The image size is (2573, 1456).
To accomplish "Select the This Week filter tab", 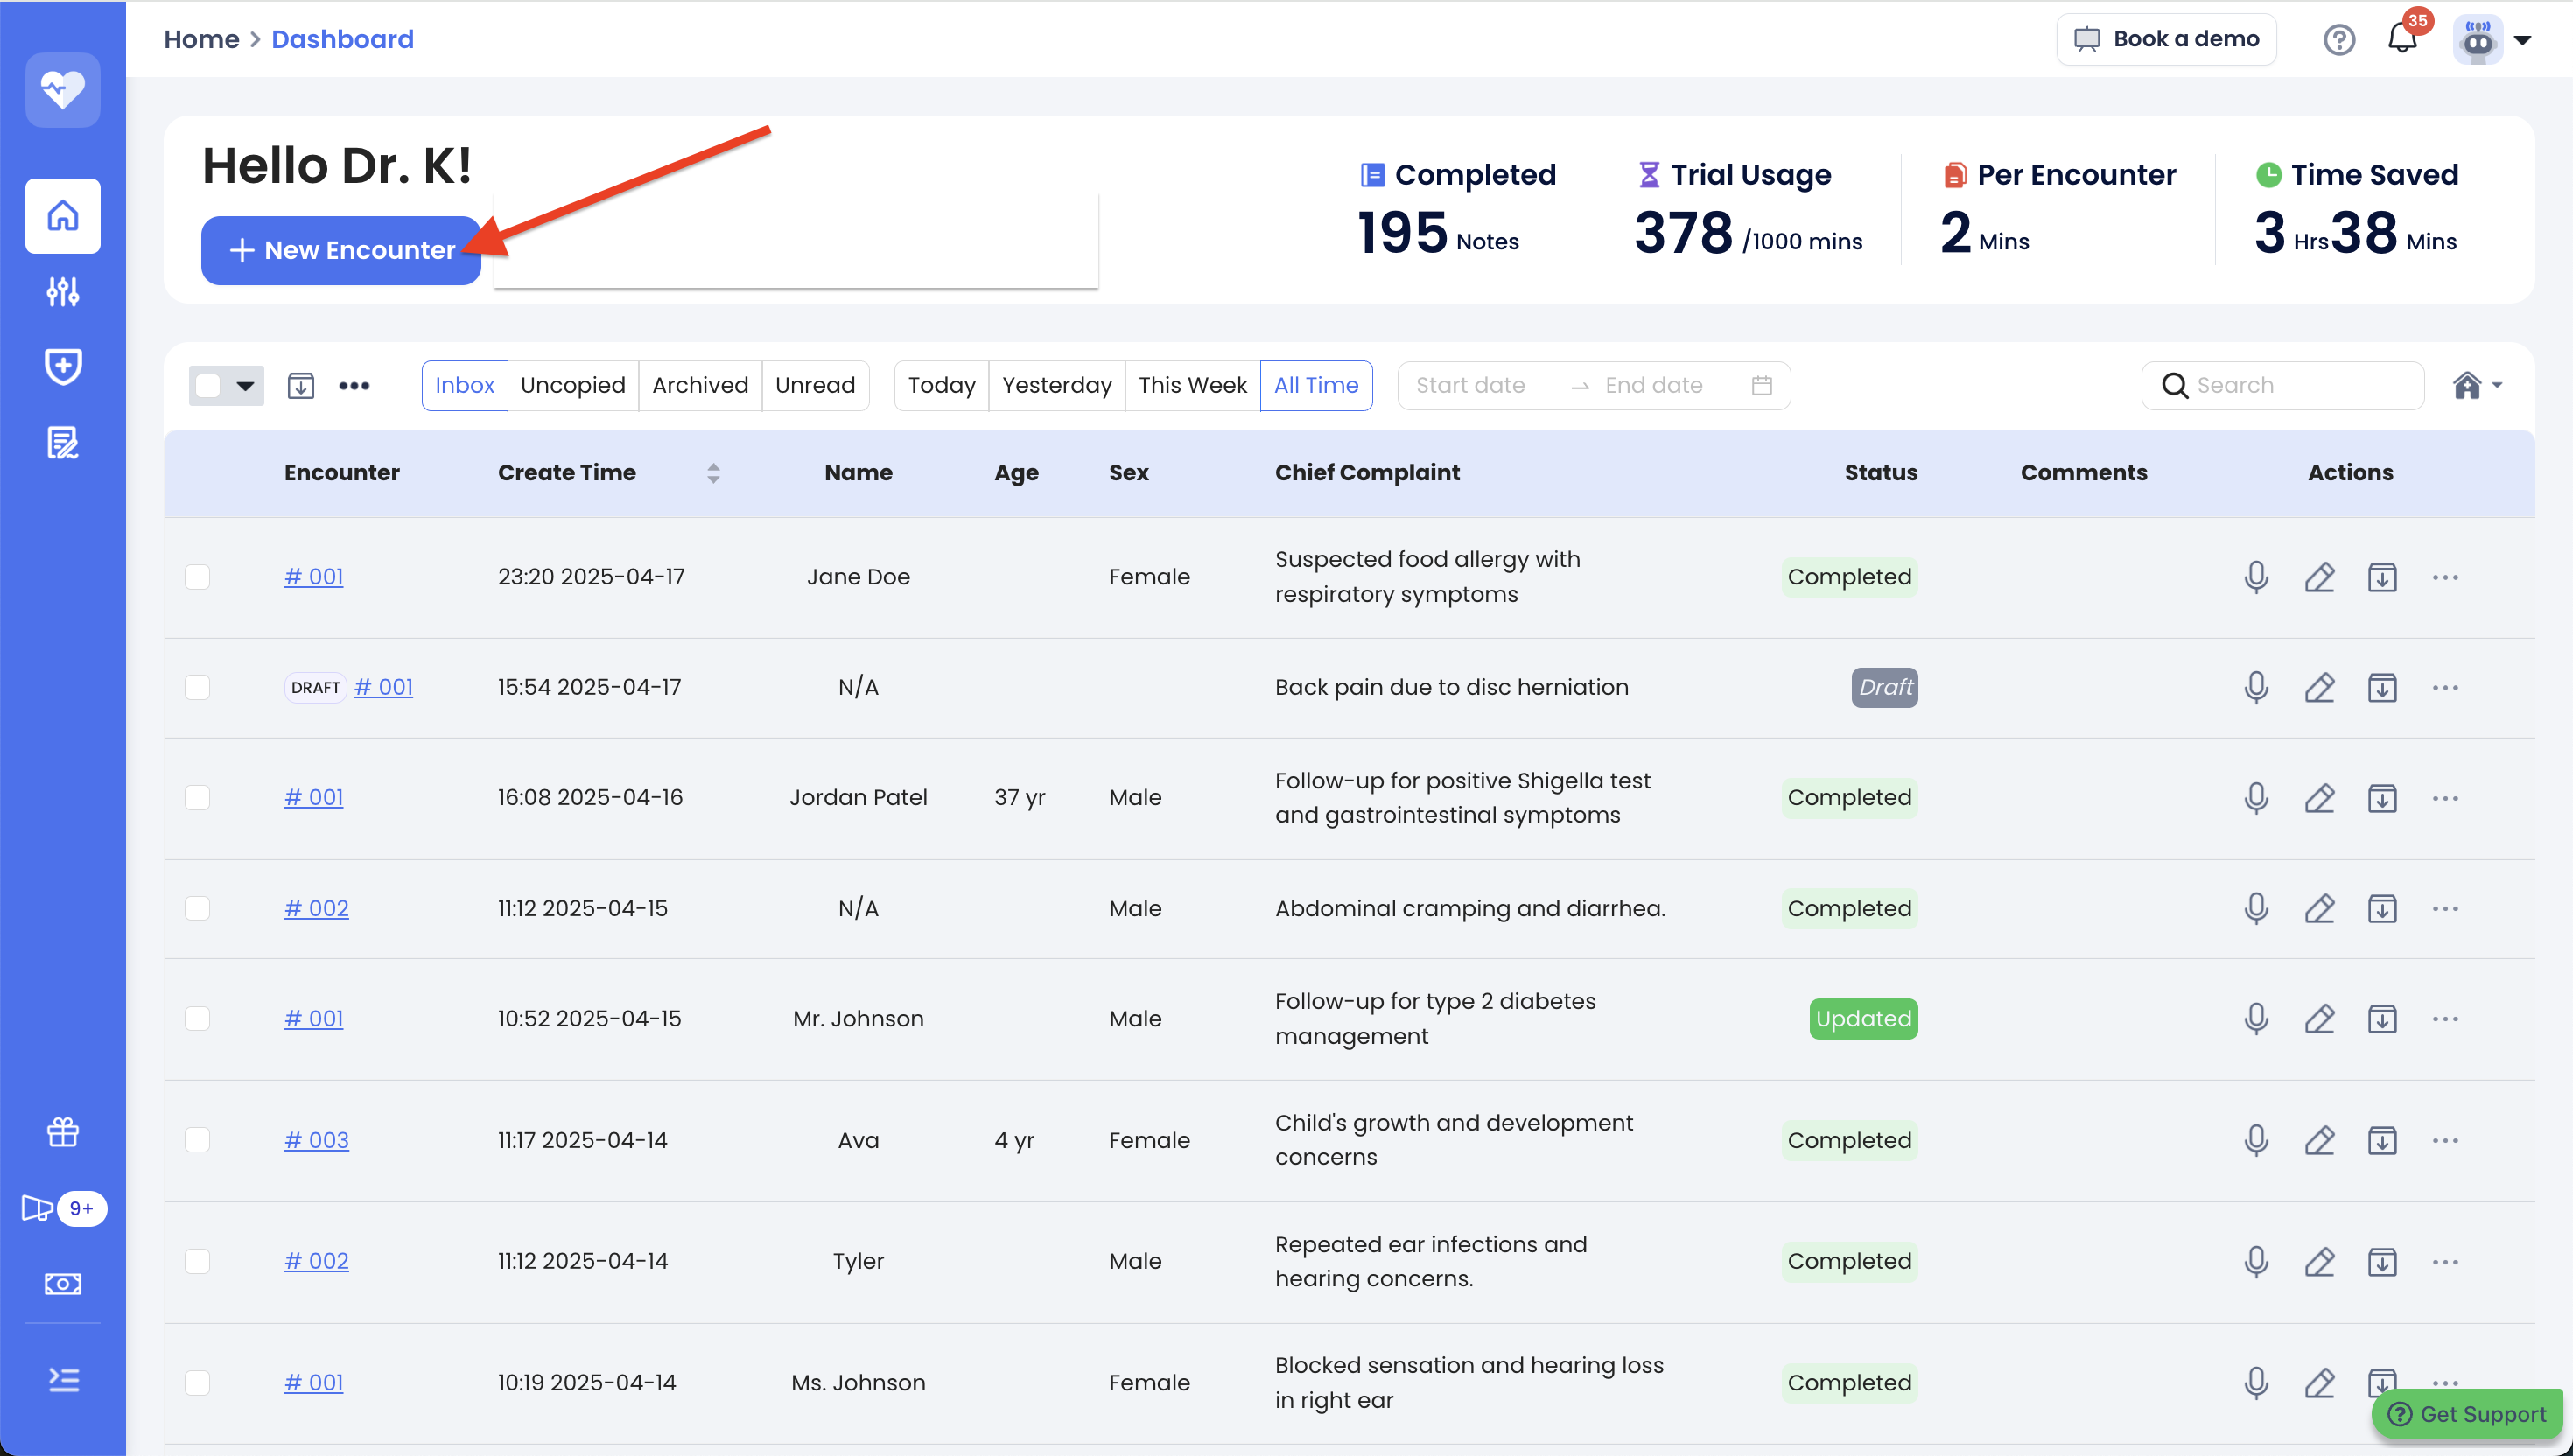I will tap(1192, 385).
